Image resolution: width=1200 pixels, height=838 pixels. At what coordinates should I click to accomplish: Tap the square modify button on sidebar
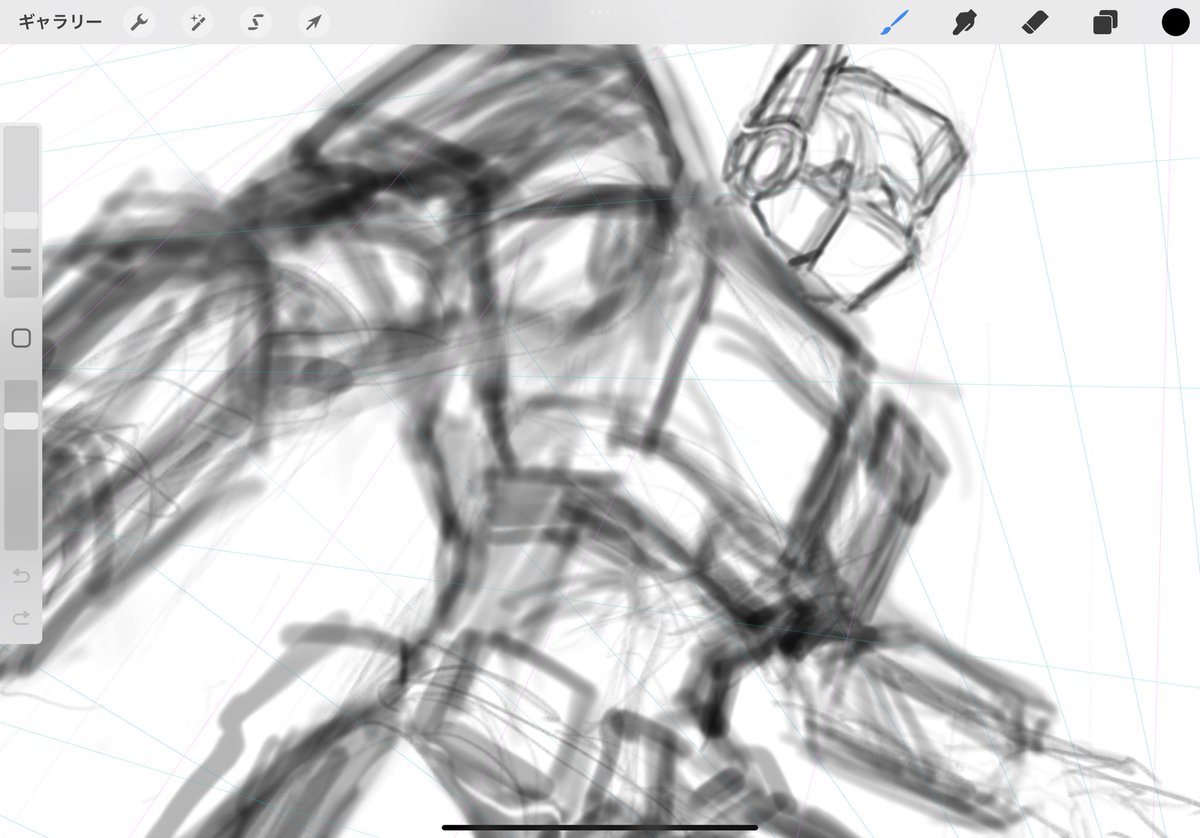point(21,338)
